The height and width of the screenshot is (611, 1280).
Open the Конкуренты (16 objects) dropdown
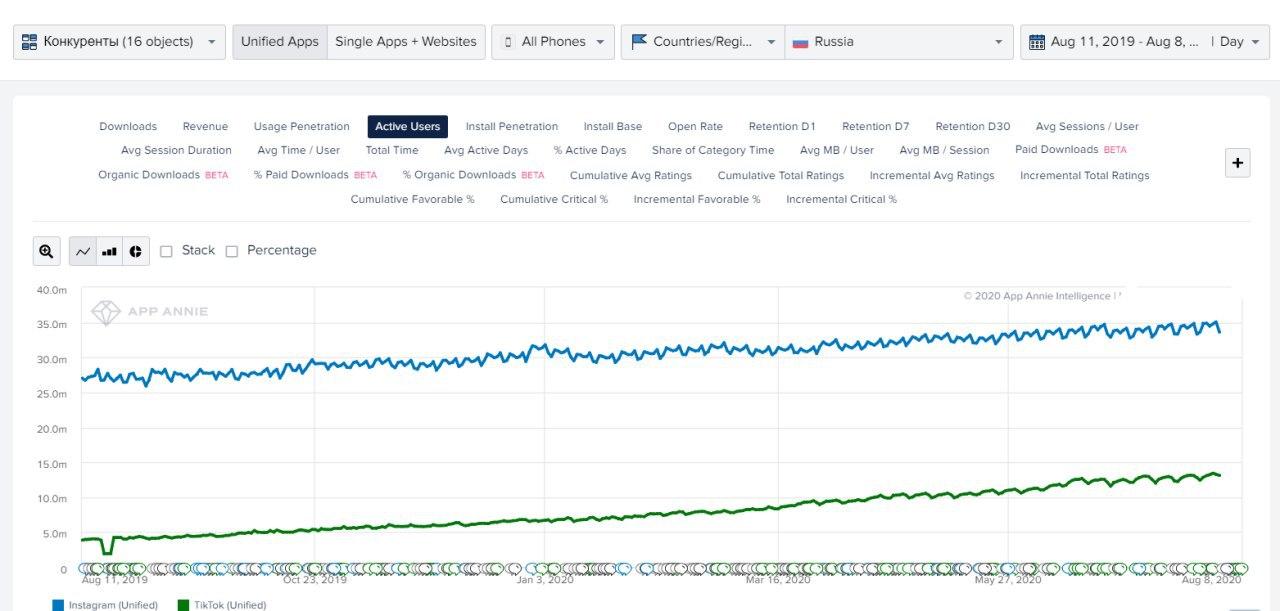coord(119,42)
